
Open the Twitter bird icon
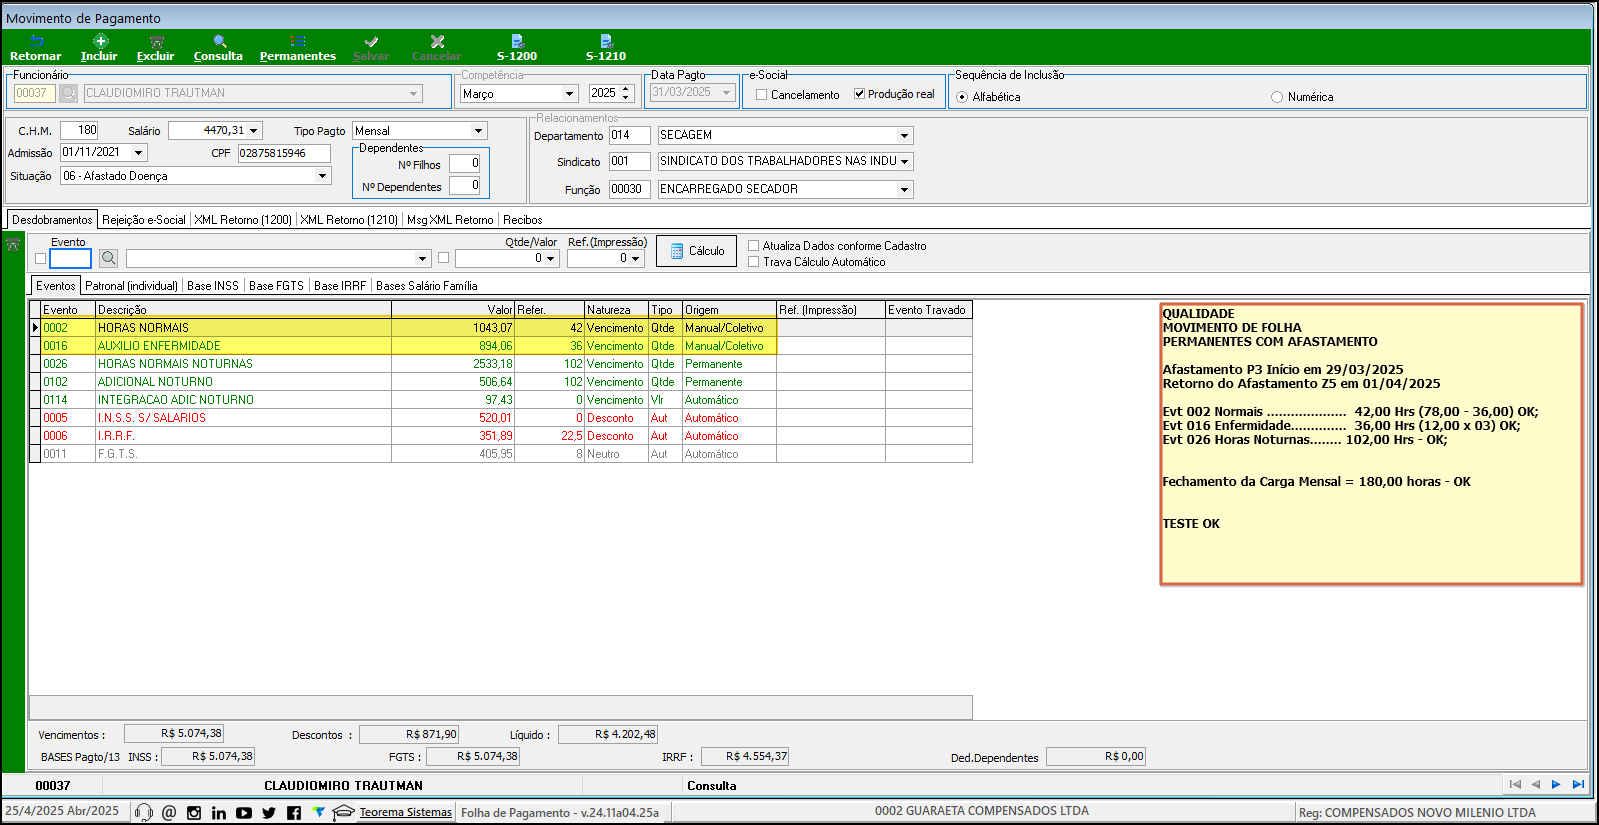point(269,813)
